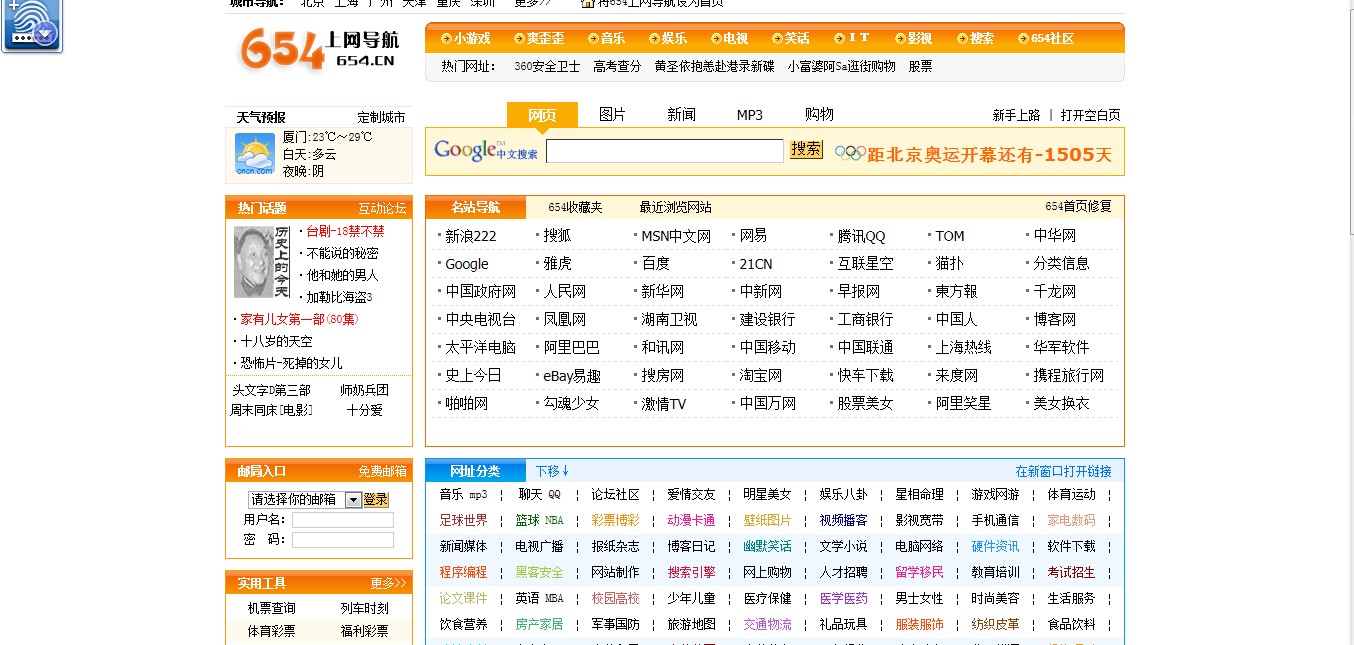Open the 搜索引擎 category link

coord(692,572)
